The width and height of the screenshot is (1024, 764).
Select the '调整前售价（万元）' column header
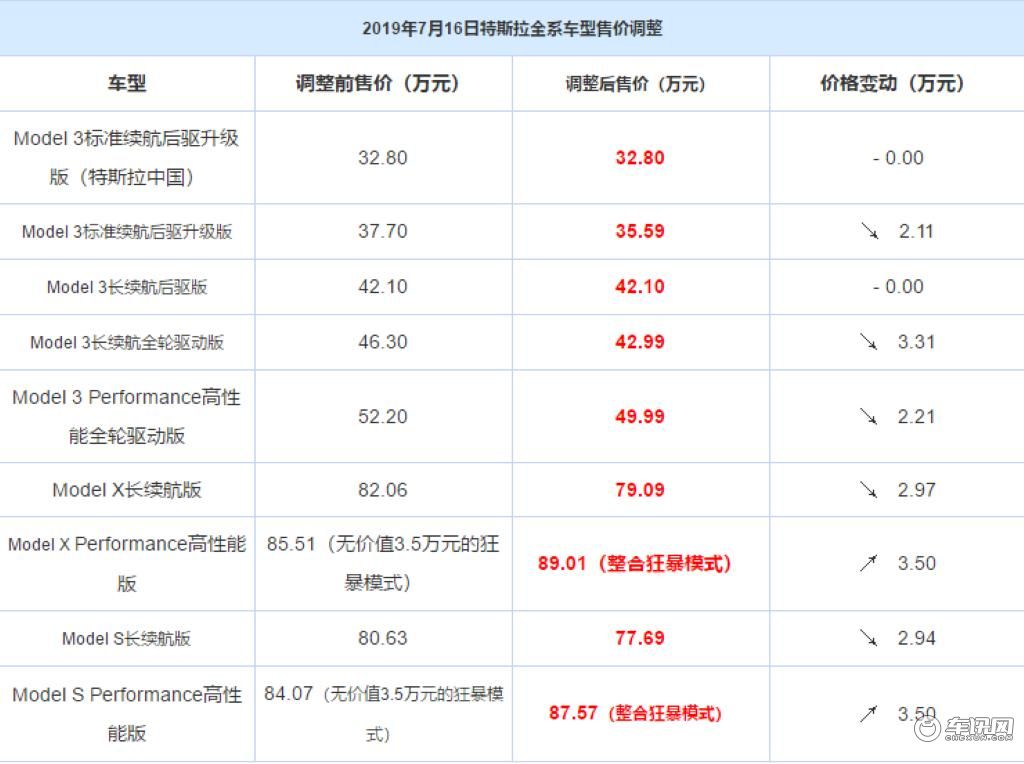pos(383,84)
